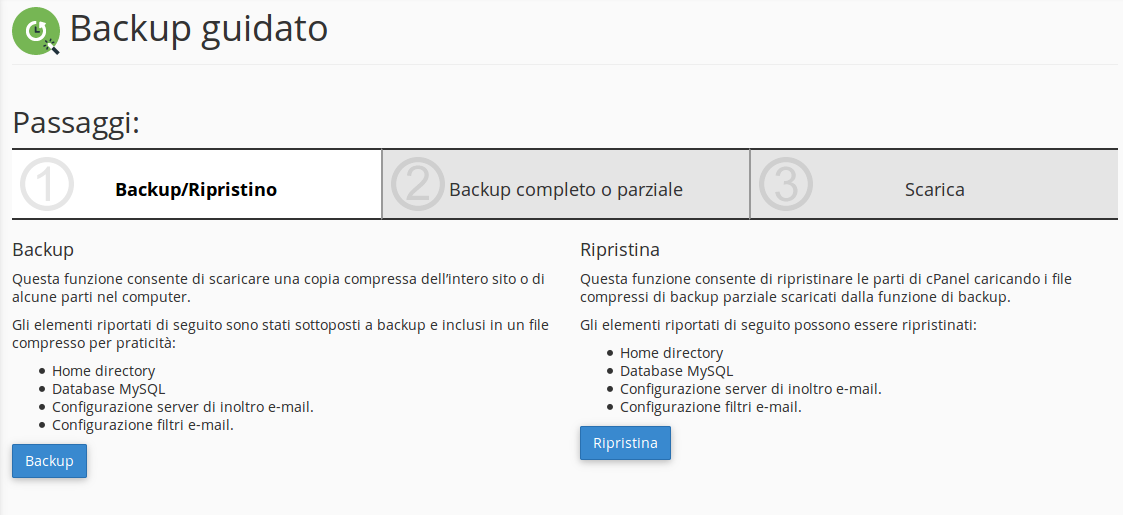Click the Ripristina section heading
This screenshot has height=515, width=1123.
620,250
